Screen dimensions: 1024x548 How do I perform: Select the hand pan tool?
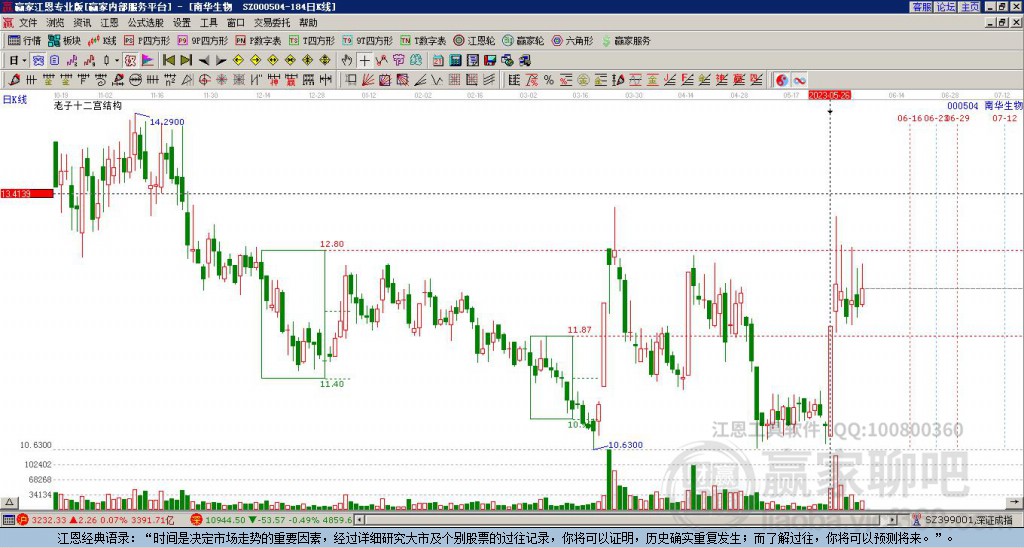347,60
